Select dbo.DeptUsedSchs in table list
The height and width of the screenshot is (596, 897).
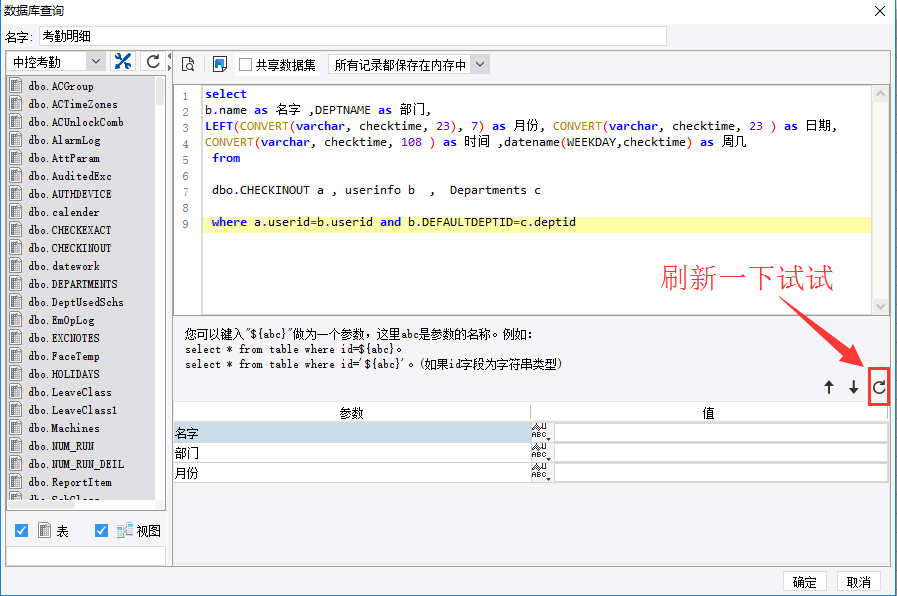pyautogui.click(x=76, y=302)
